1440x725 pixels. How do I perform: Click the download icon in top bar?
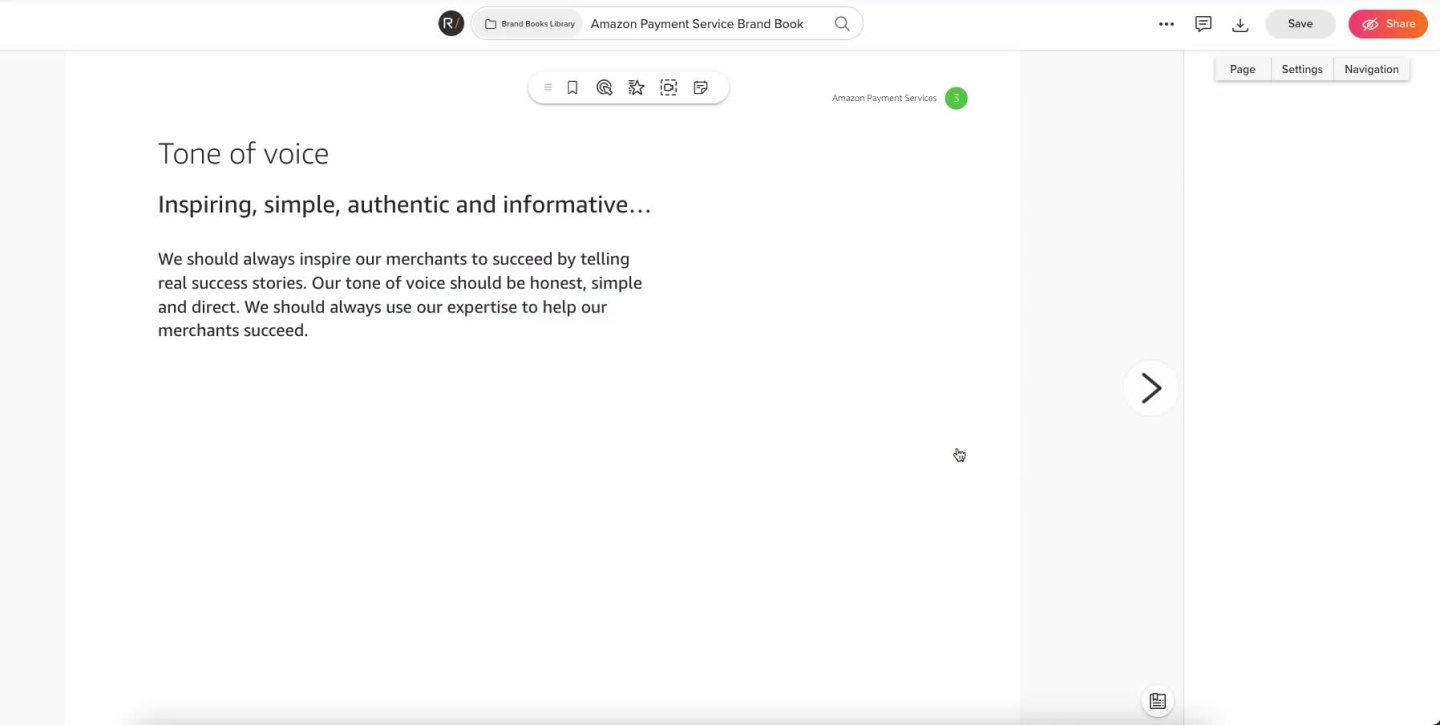1240,24
